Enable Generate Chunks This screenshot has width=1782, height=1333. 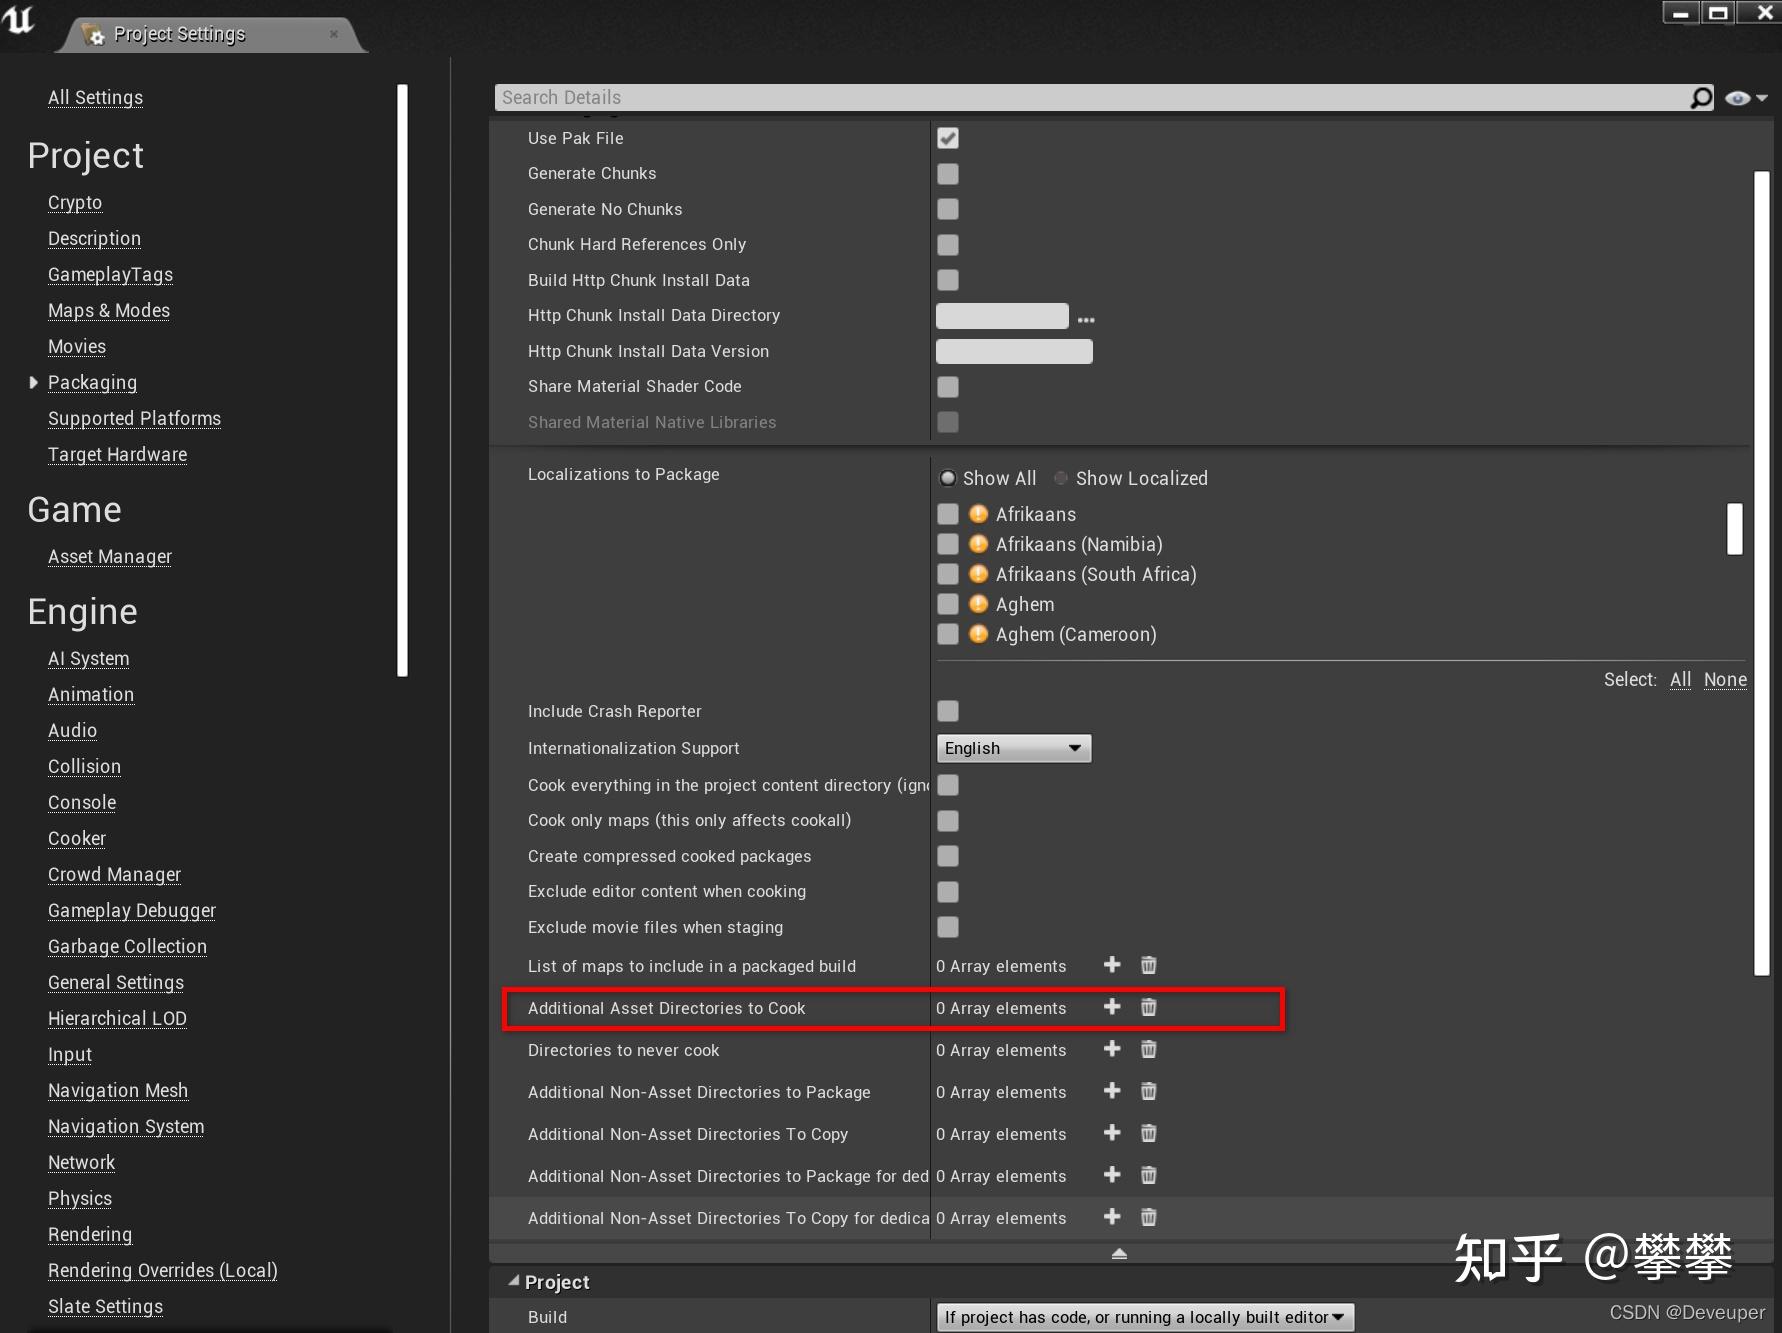click(947, 173)
